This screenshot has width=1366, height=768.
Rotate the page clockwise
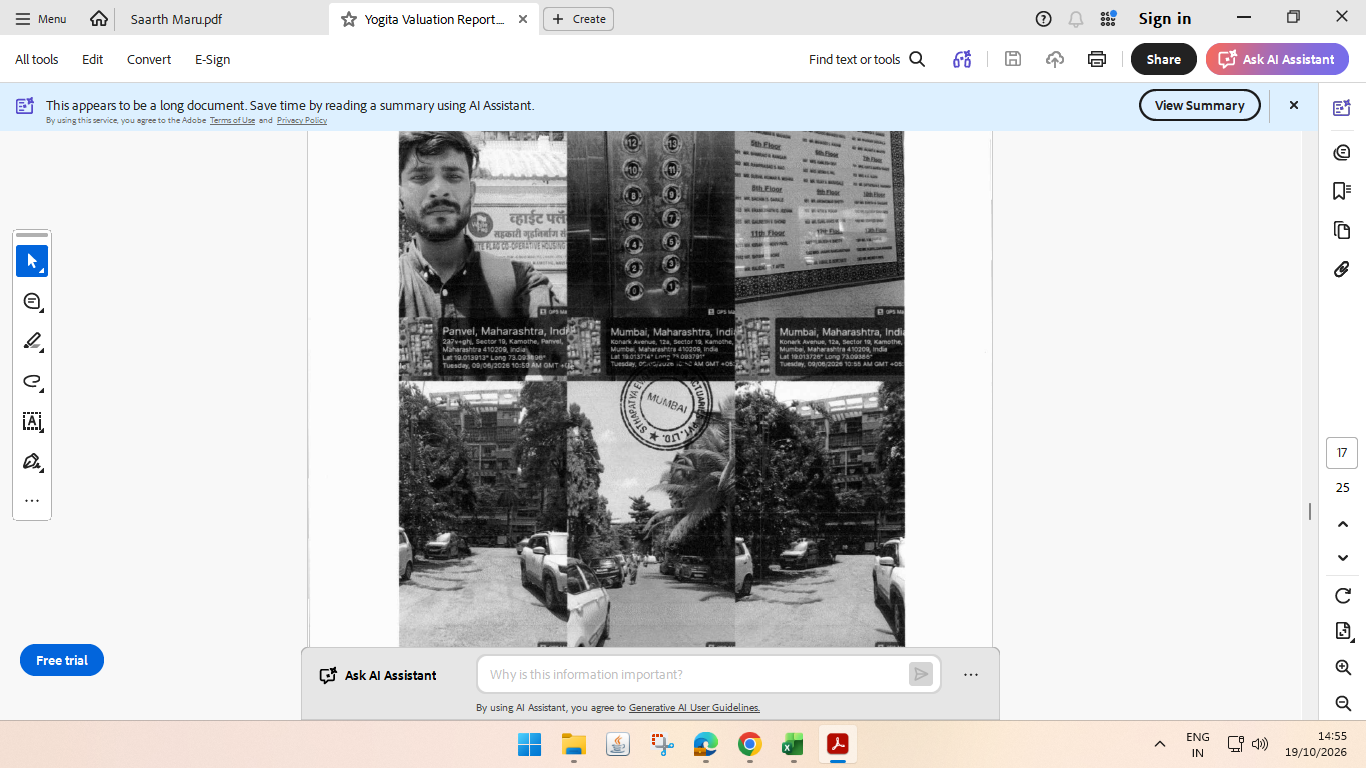click(1343, 596)
